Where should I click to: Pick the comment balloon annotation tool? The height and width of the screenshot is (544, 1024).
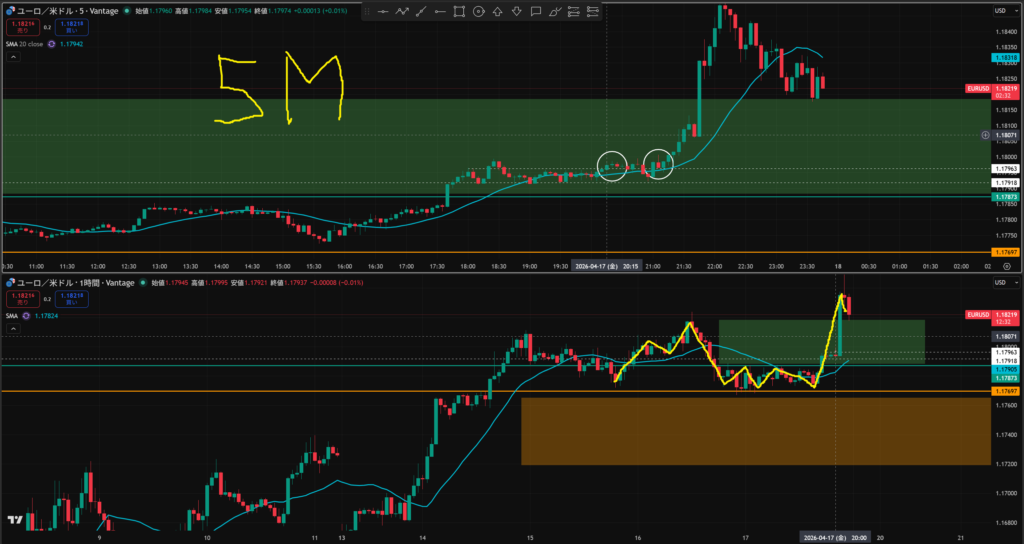[535, 12]
